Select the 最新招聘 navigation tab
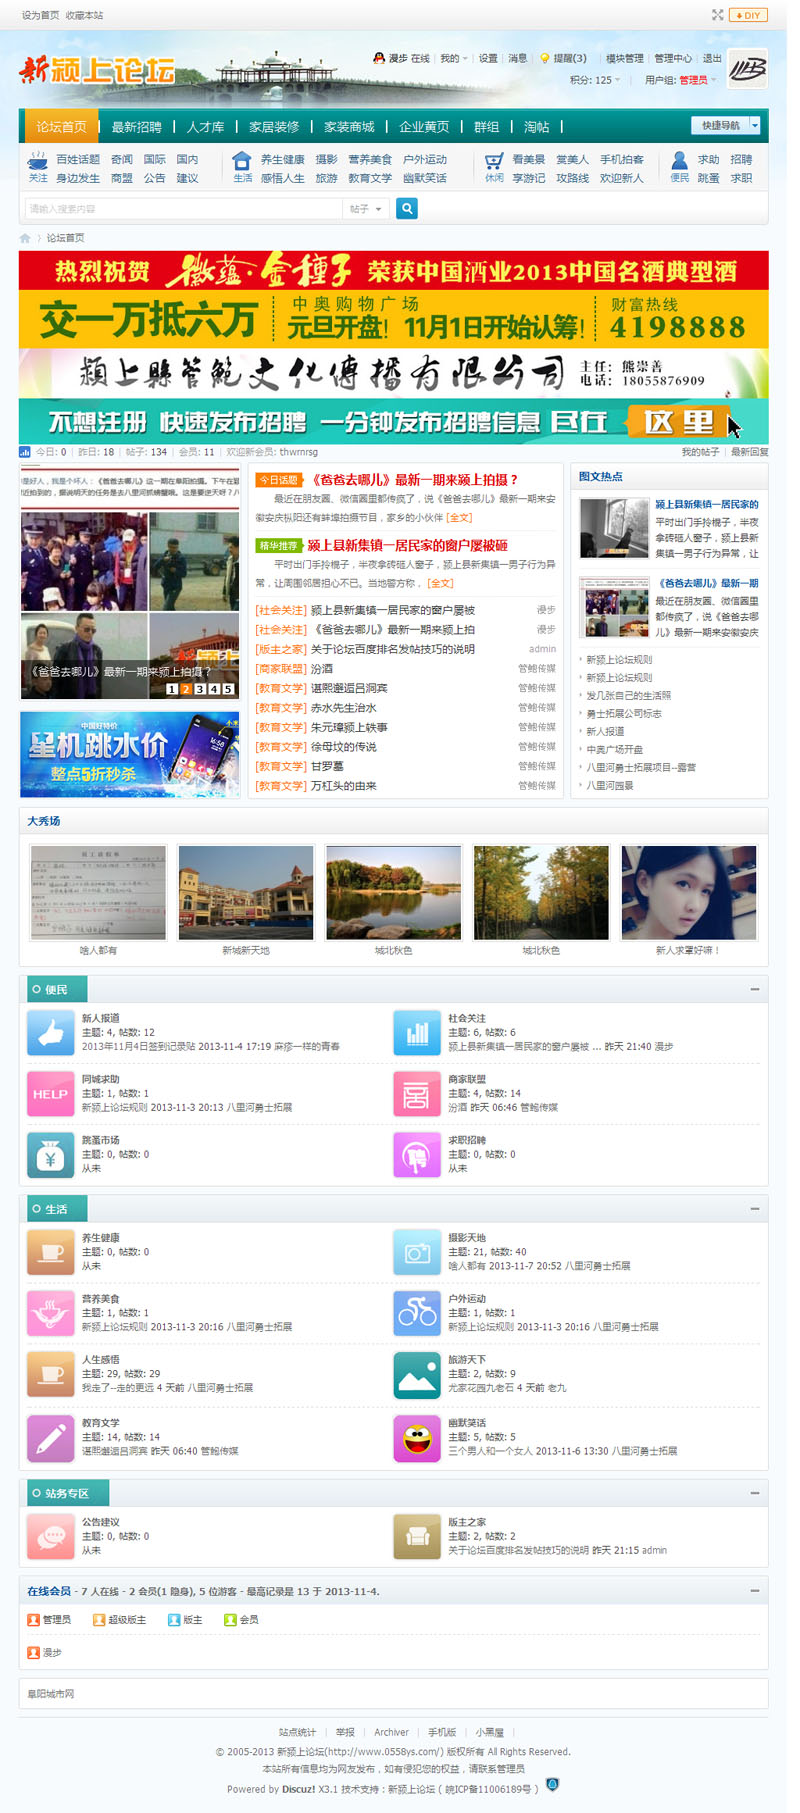 136,127
